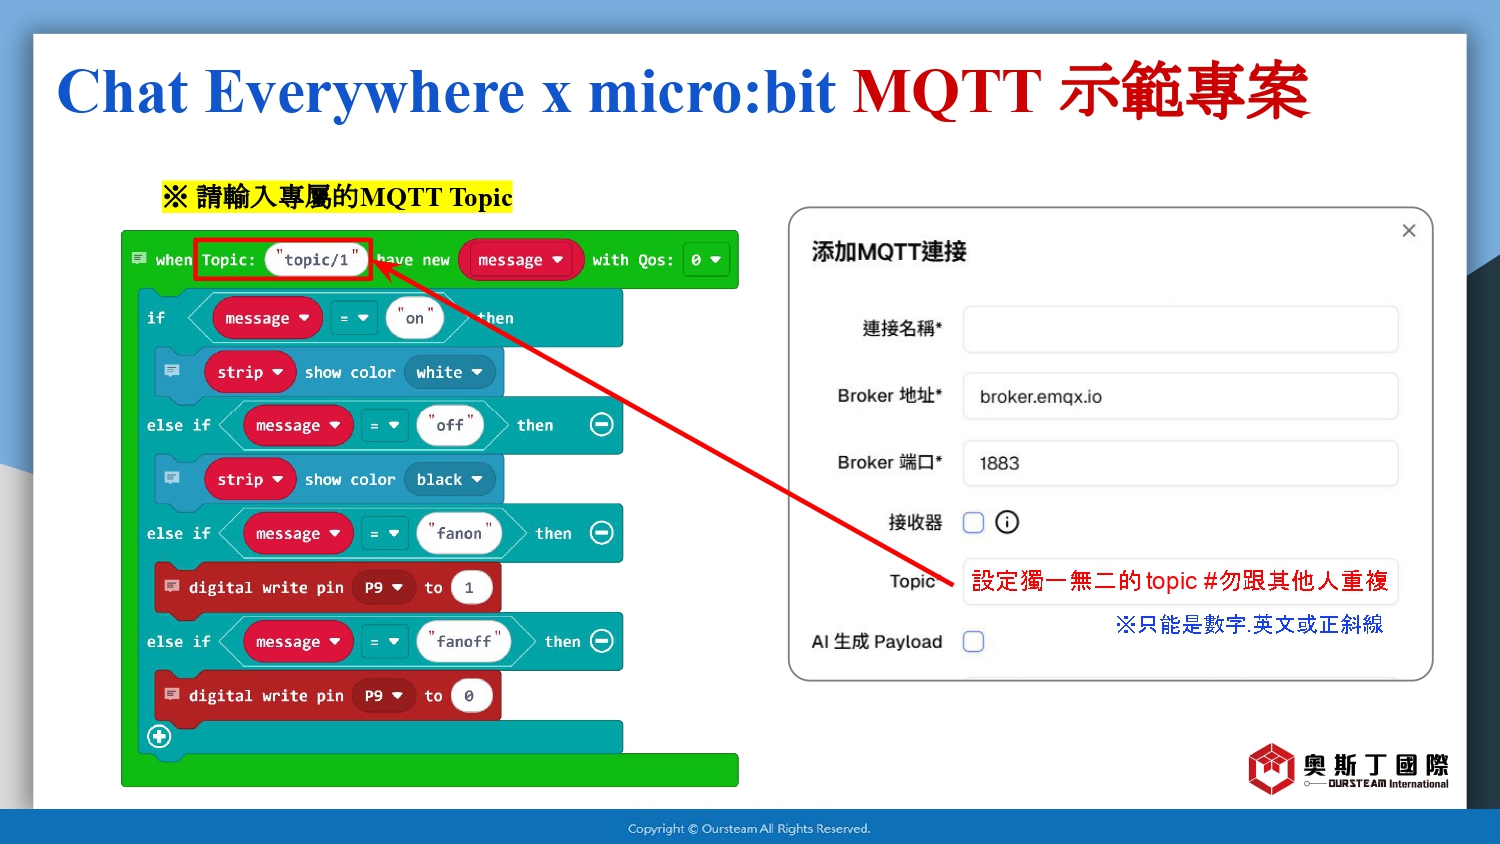The height and width of the screenshot is (844, 1500).
Task: Open the black color dropdown
Action: (449, 480)
